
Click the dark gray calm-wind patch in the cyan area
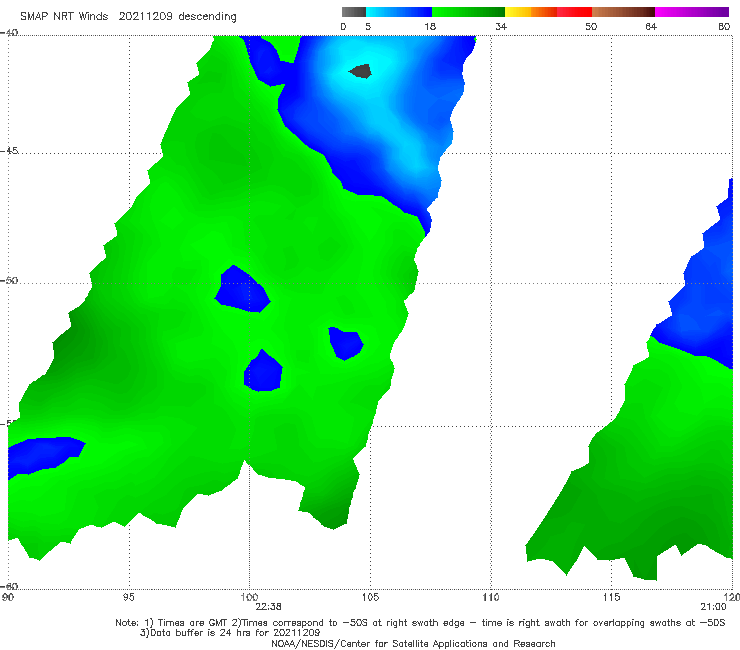click(x=361, y=71)
